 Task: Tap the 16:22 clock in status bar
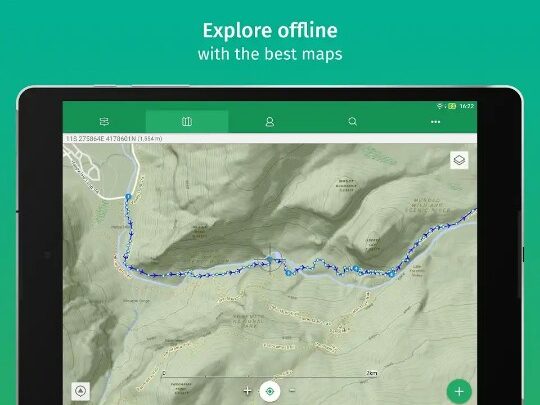467,106
